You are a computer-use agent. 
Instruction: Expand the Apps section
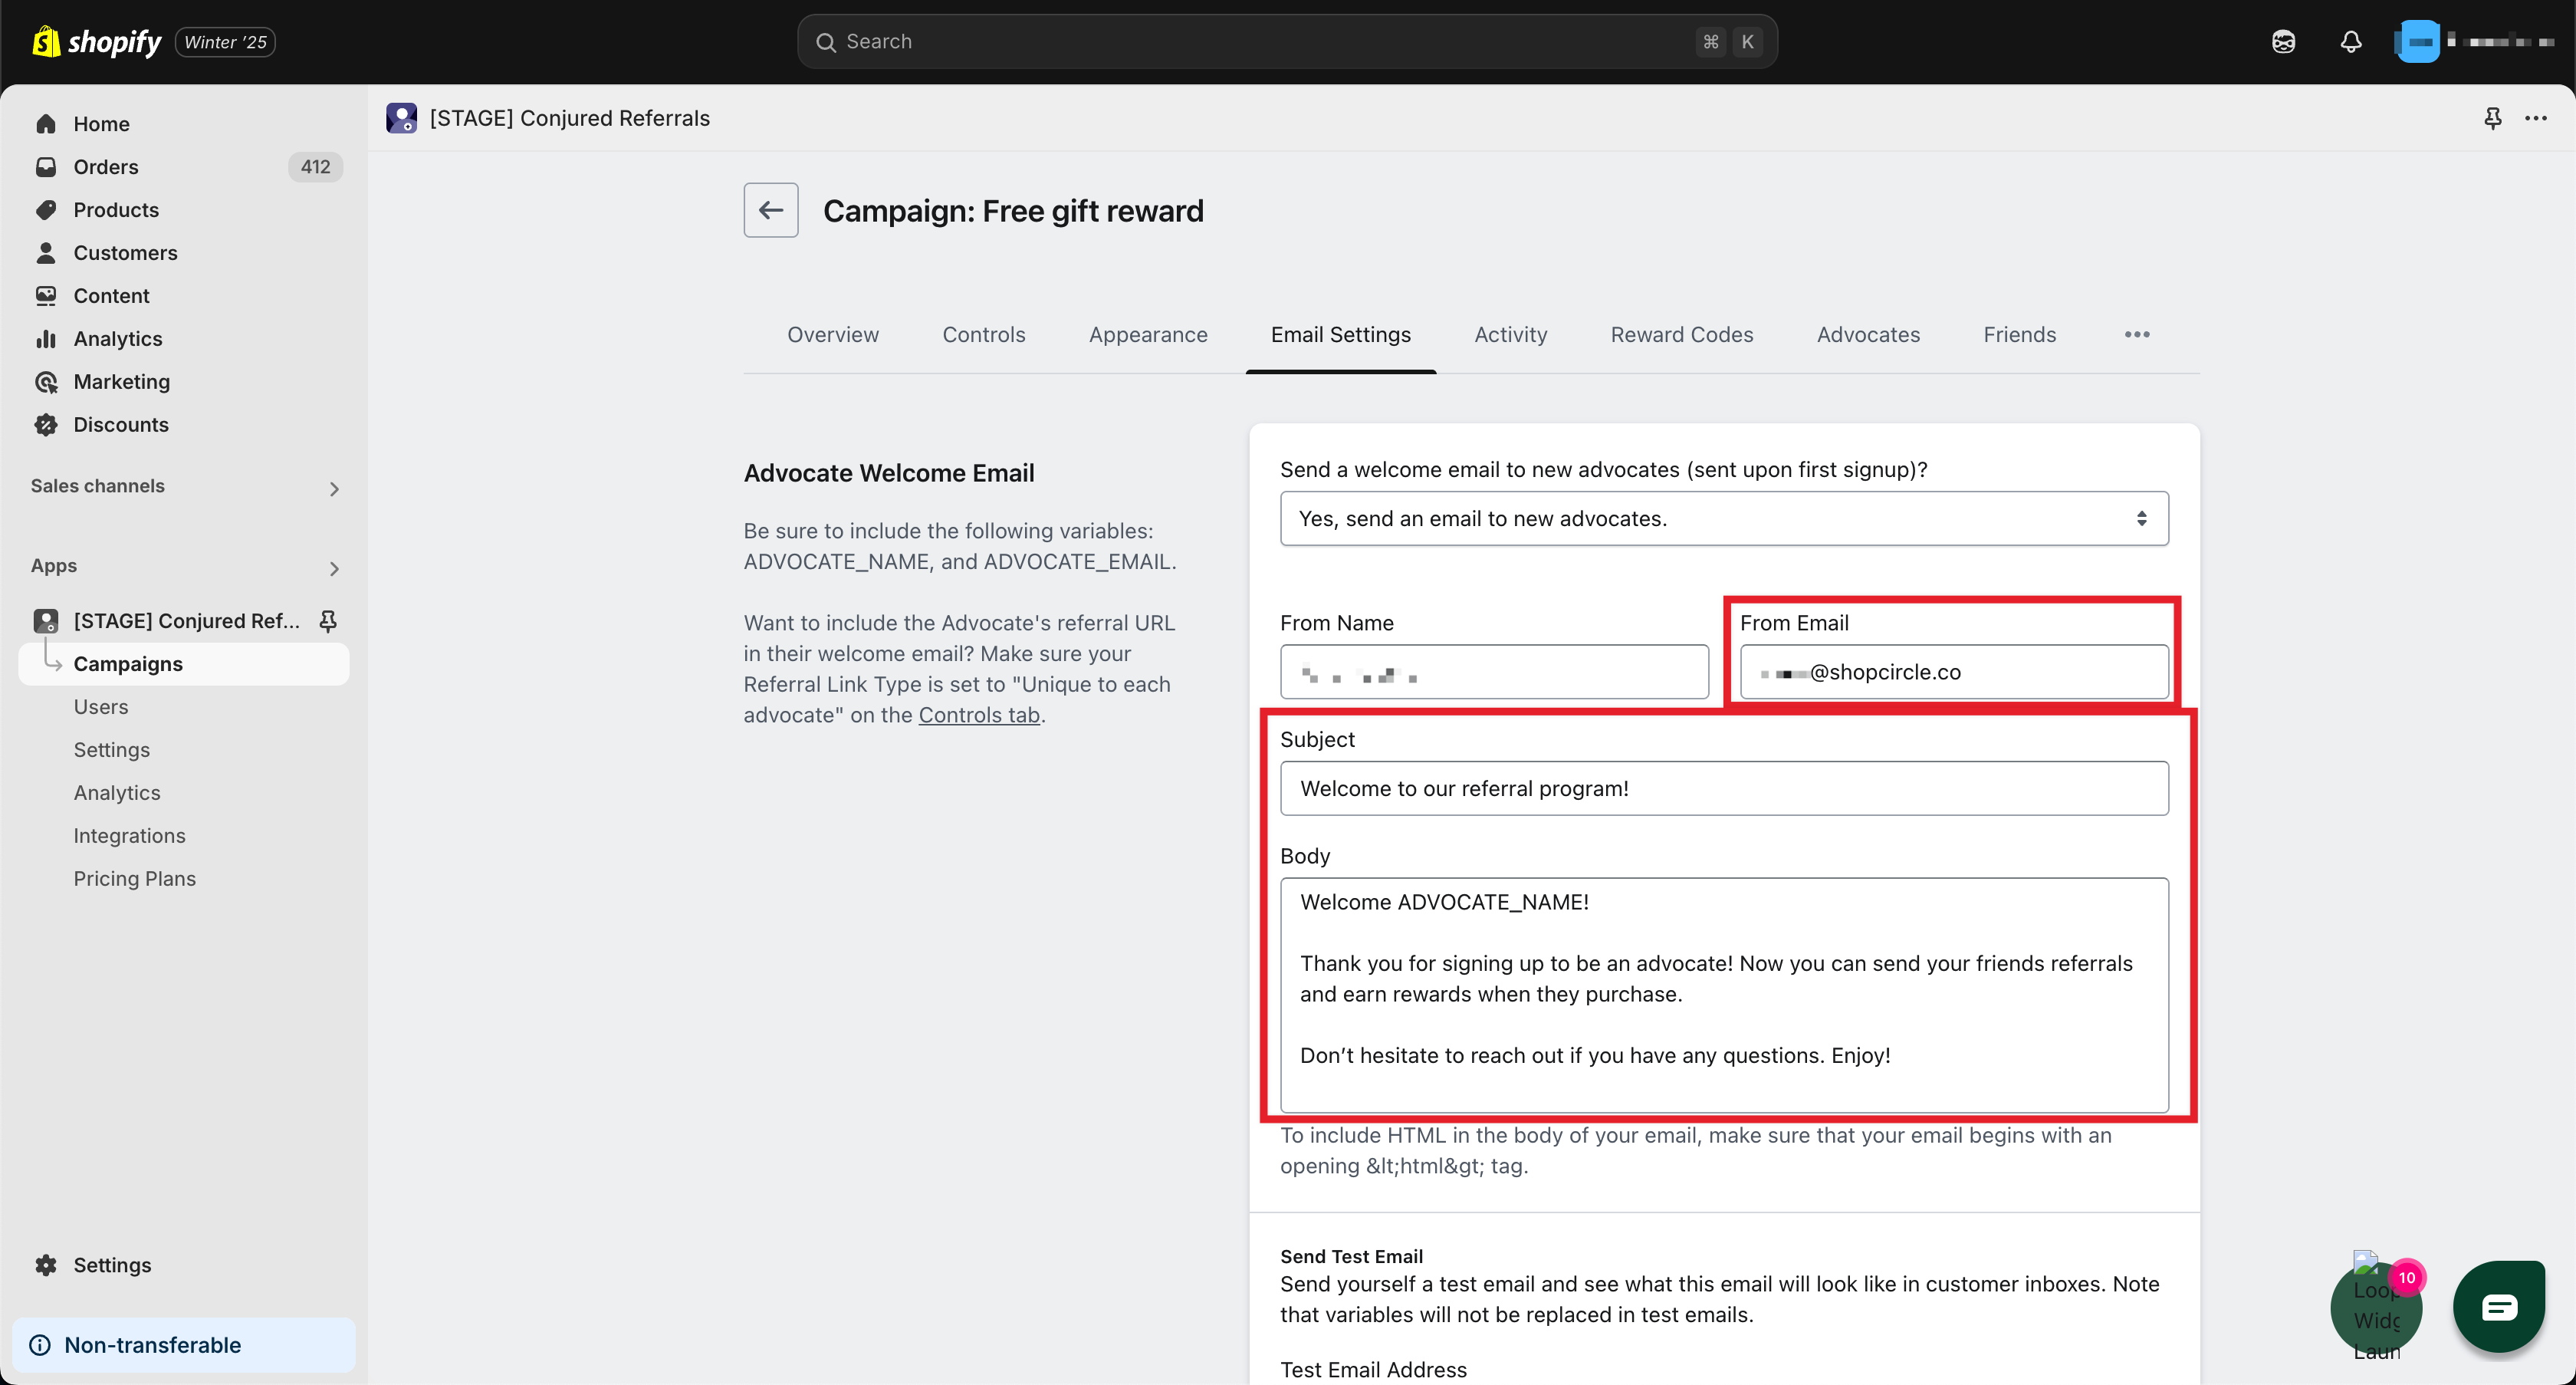334,568
